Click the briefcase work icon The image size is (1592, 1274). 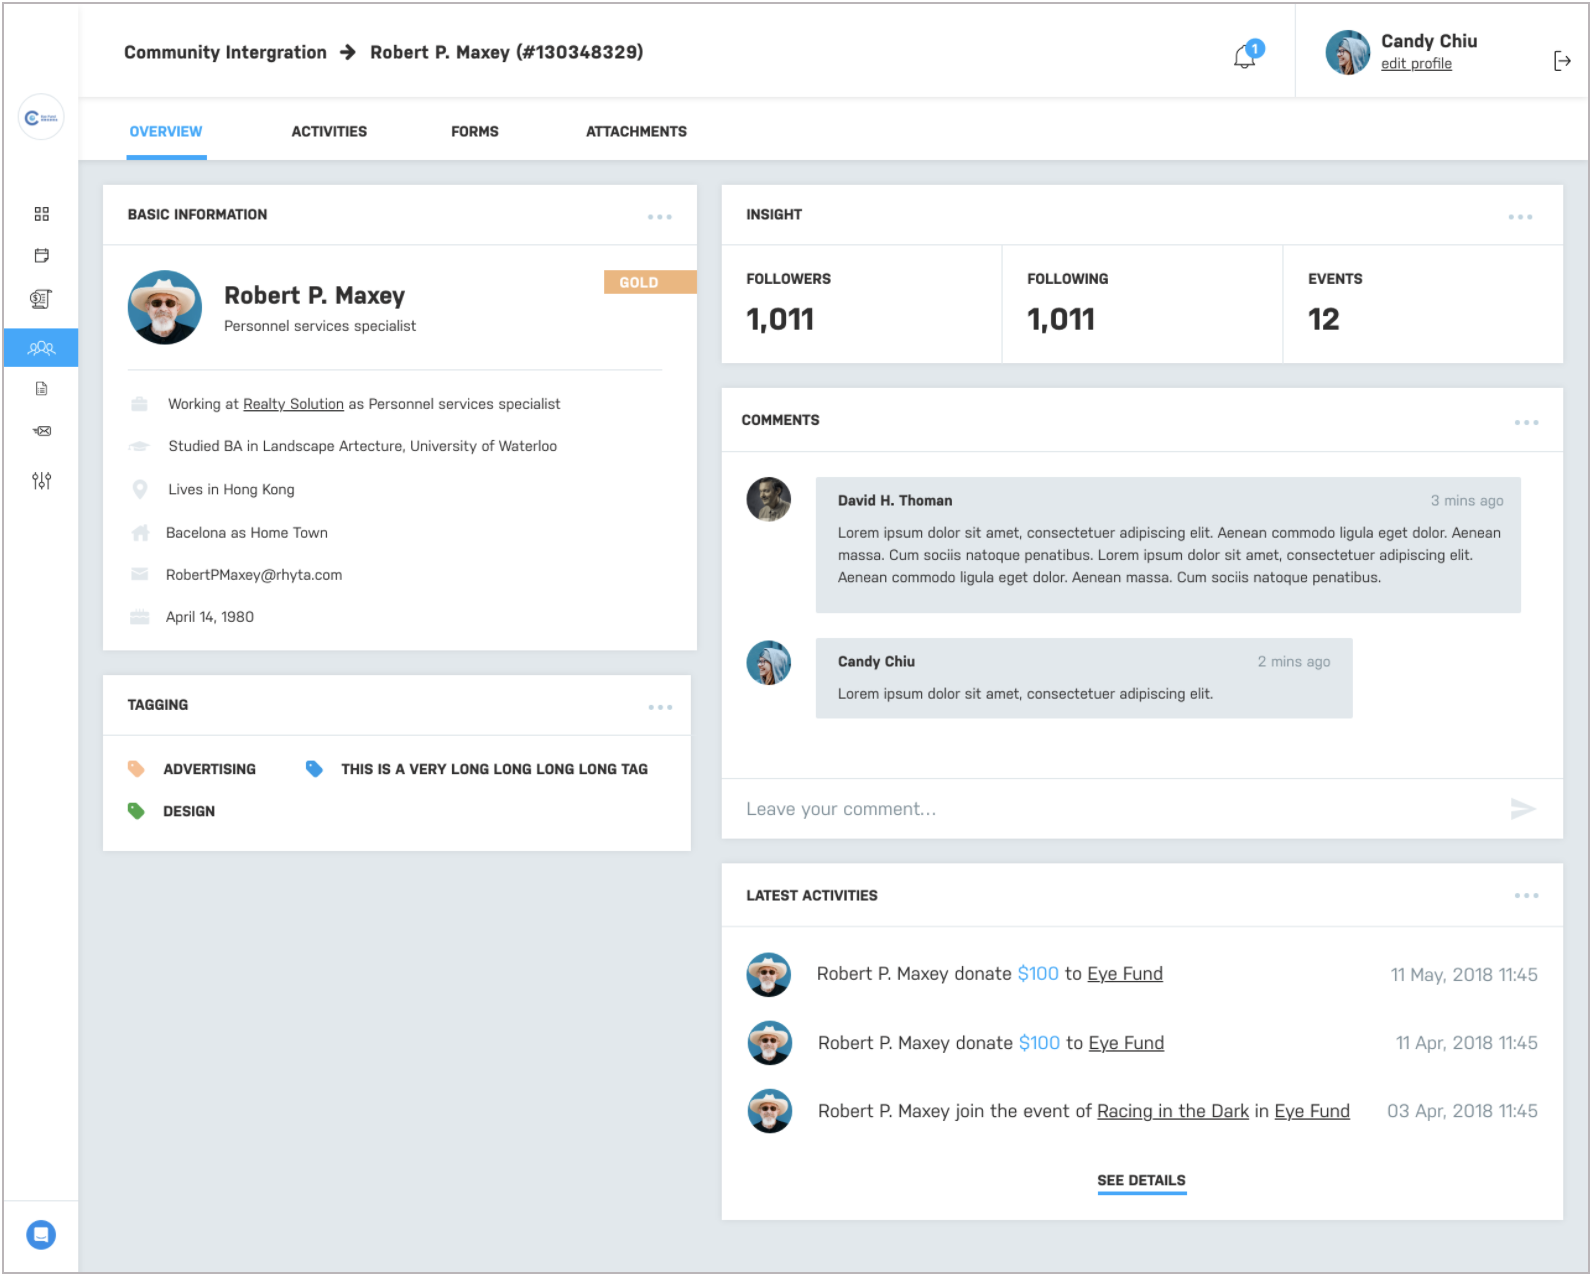point(140,404)
